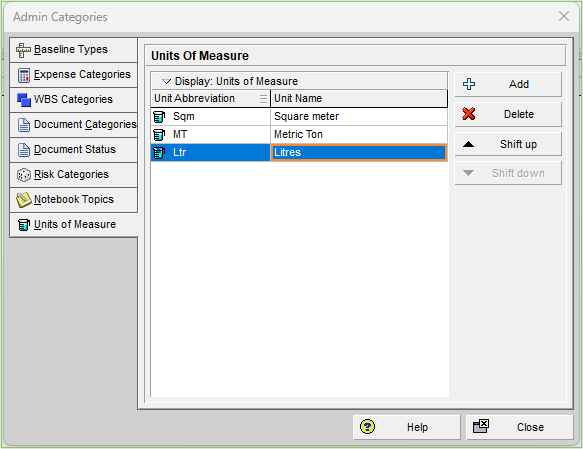The image size is (583, 449).
Task: Click the Square meter name cell
Action: tap(359, 117)
